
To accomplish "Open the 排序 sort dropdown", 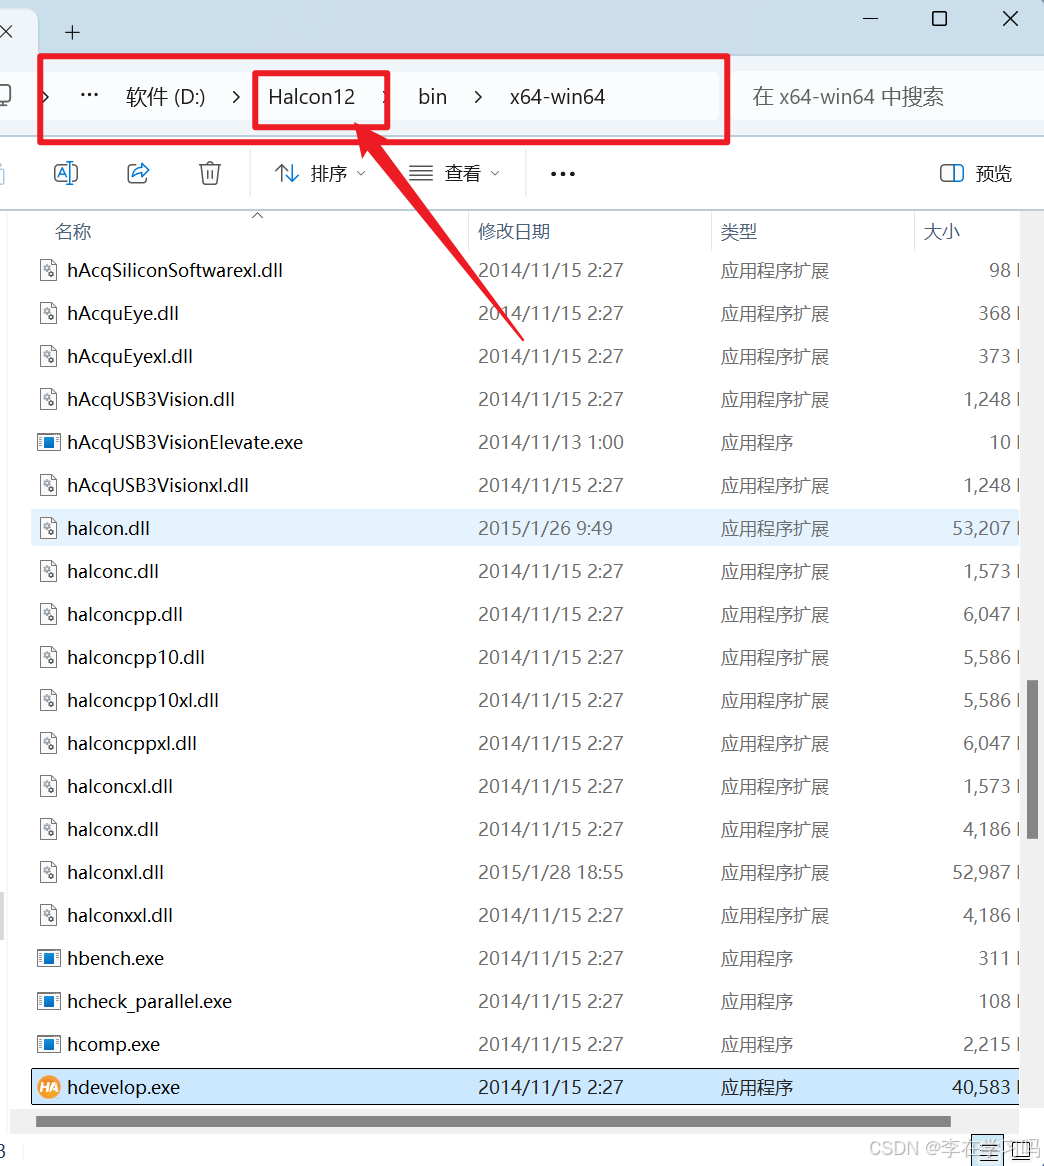I will pyautogui.click(x=317, y=173).
